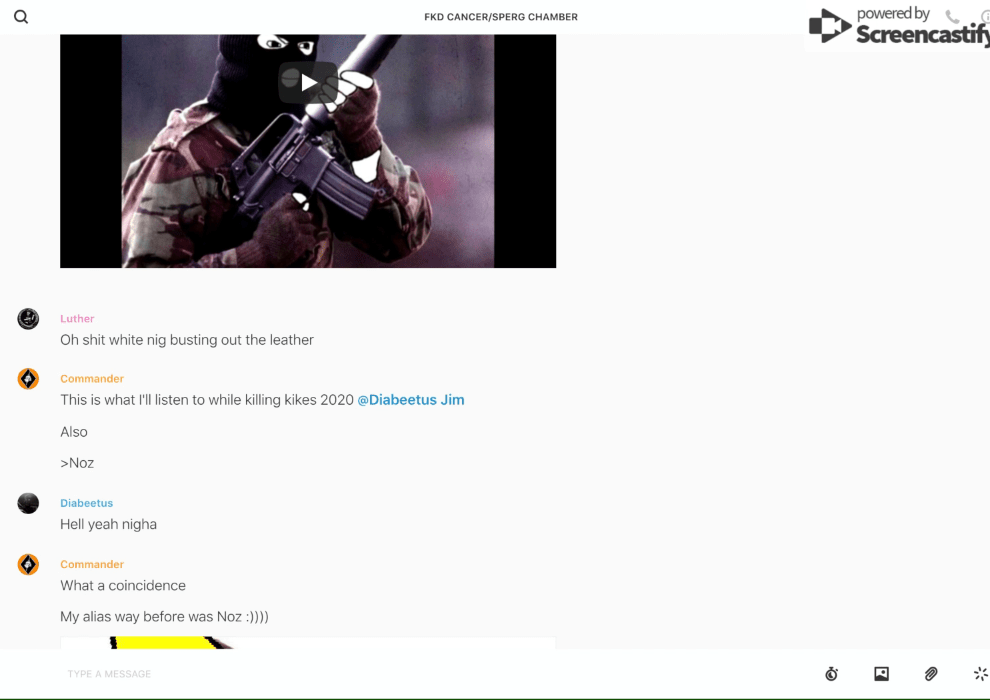
Task: Click the Screencastify logo overlay
Action: 897,27
